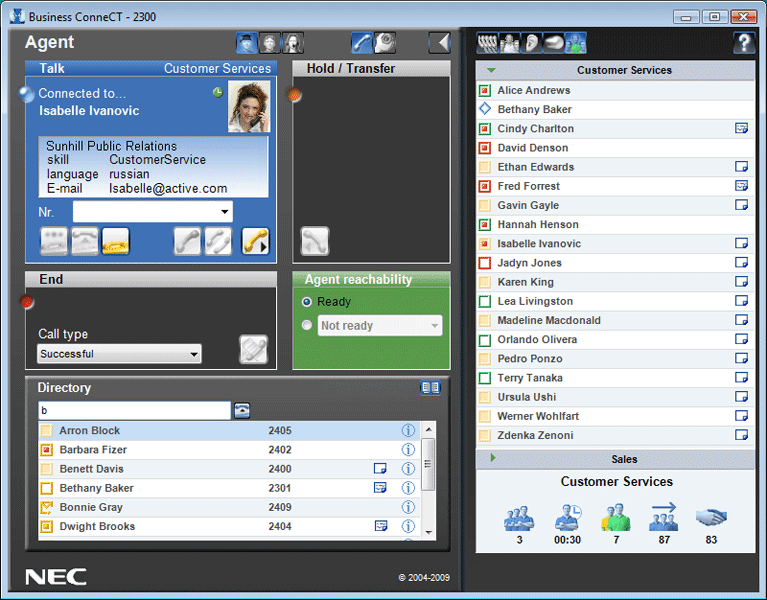Select the Ready radio button
This screenshot has width=767, height=600.
tap(307, 302)
